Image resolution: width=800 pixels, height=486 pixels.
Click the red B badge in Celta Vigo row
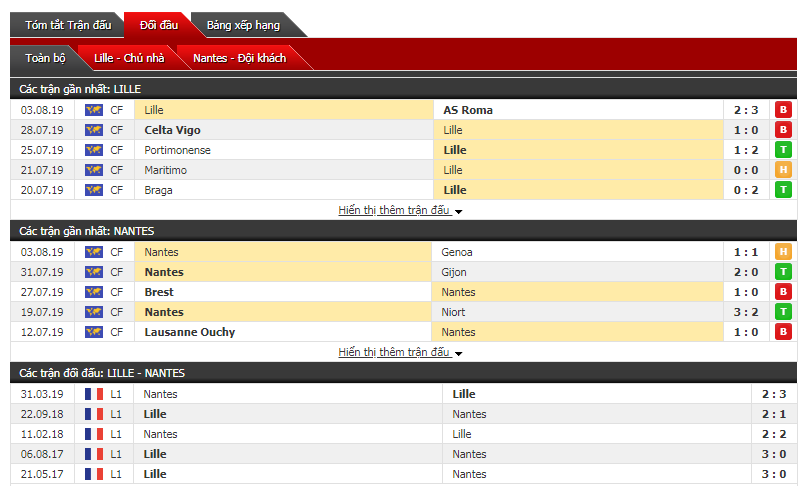(783, 130)
